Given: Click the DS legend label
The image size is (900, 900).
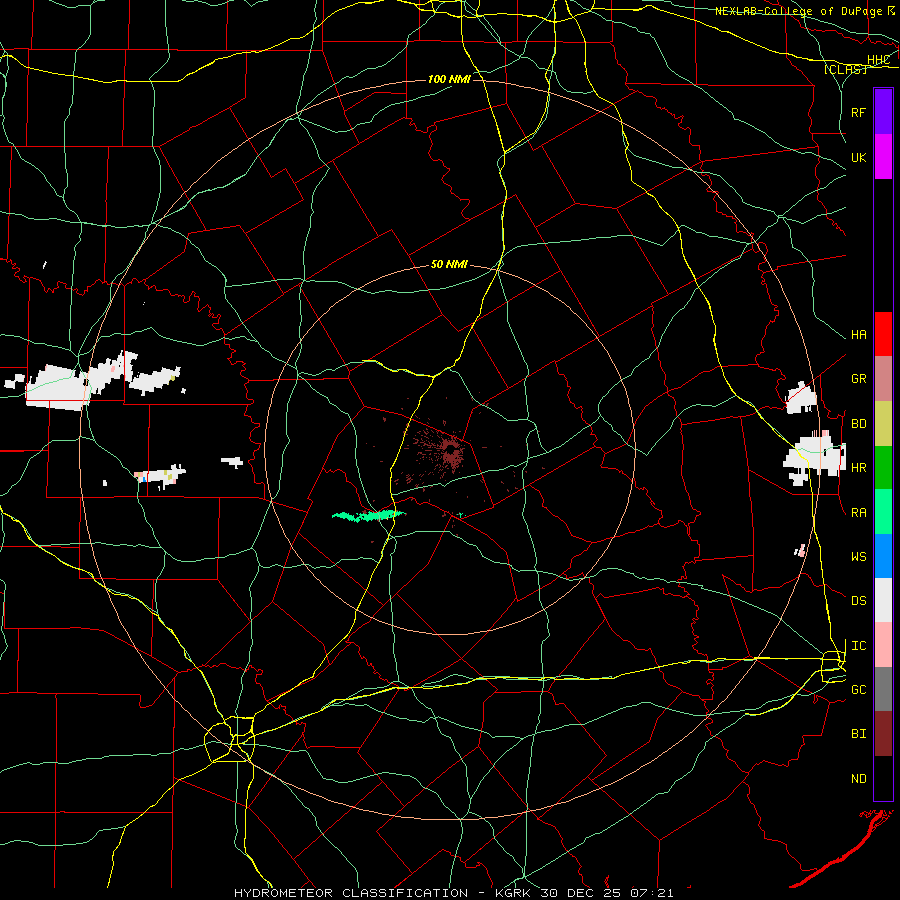Looking at the screenshot, I should pyautogui.click(x=858, y=601).
